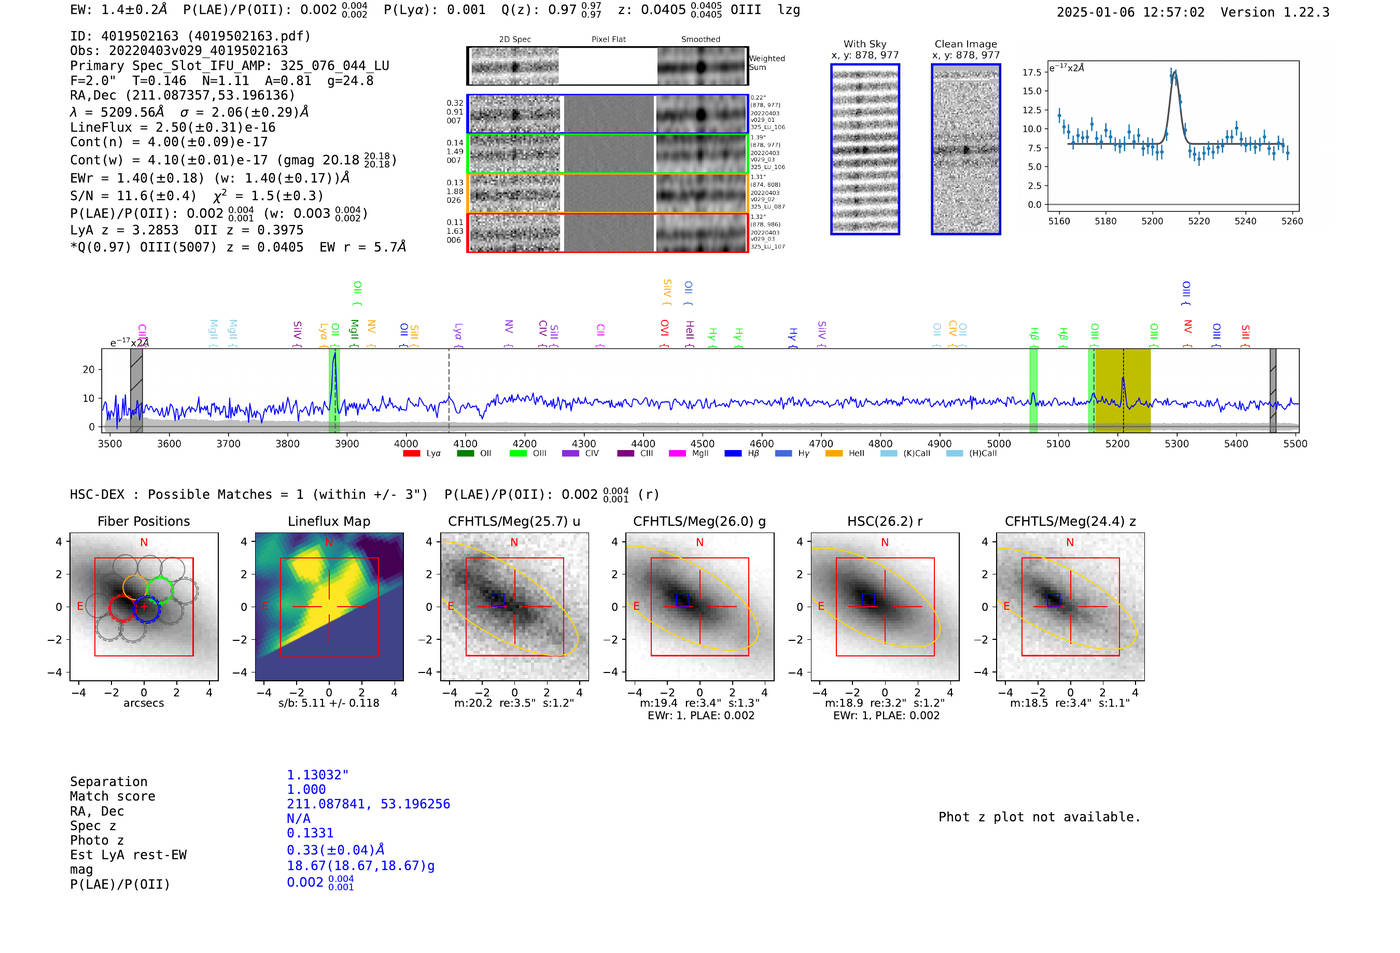Click the matched RA, Dec 211.087841, 53.196256
1400x953 pixels.
(x=368, y=804)
